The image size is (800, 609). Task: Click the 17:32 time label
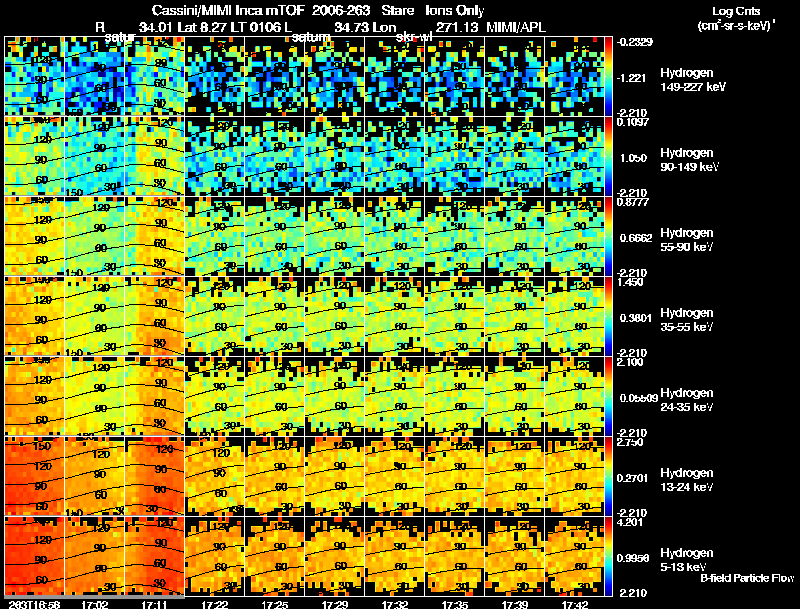click(395, 604)
